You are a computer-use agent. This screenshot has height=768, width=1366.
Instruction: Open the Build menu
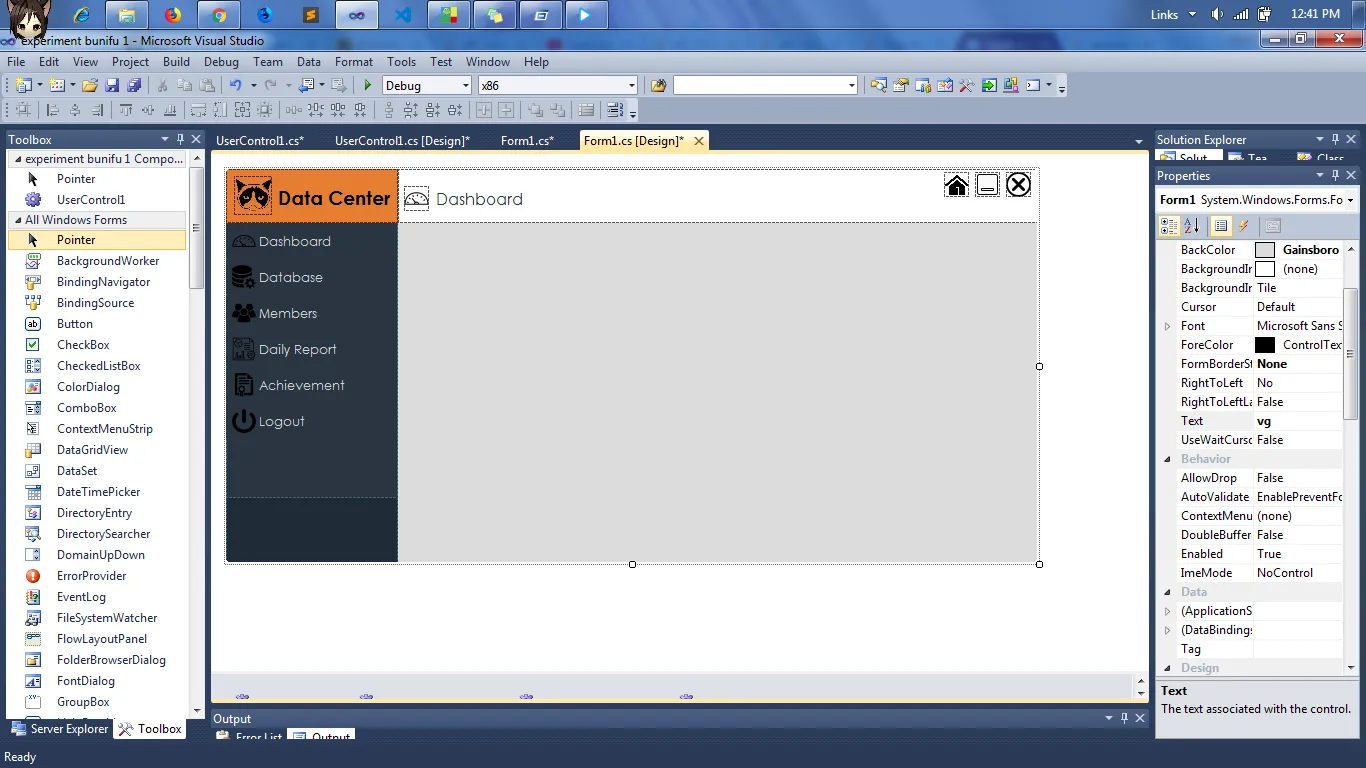(176, 62)
